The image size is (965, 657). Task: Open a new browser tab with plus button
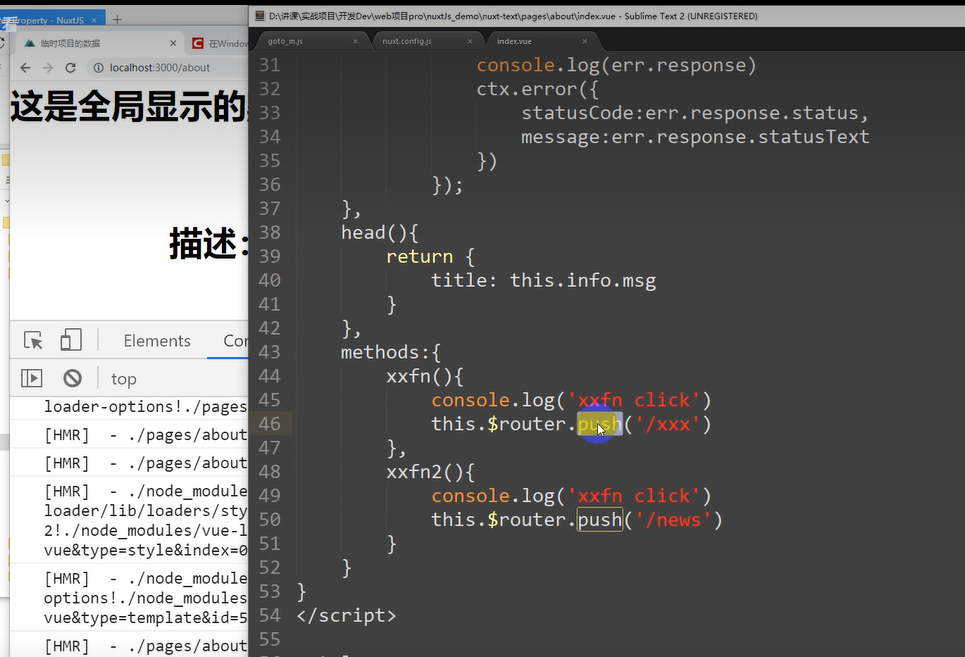(x=117, y=19)
